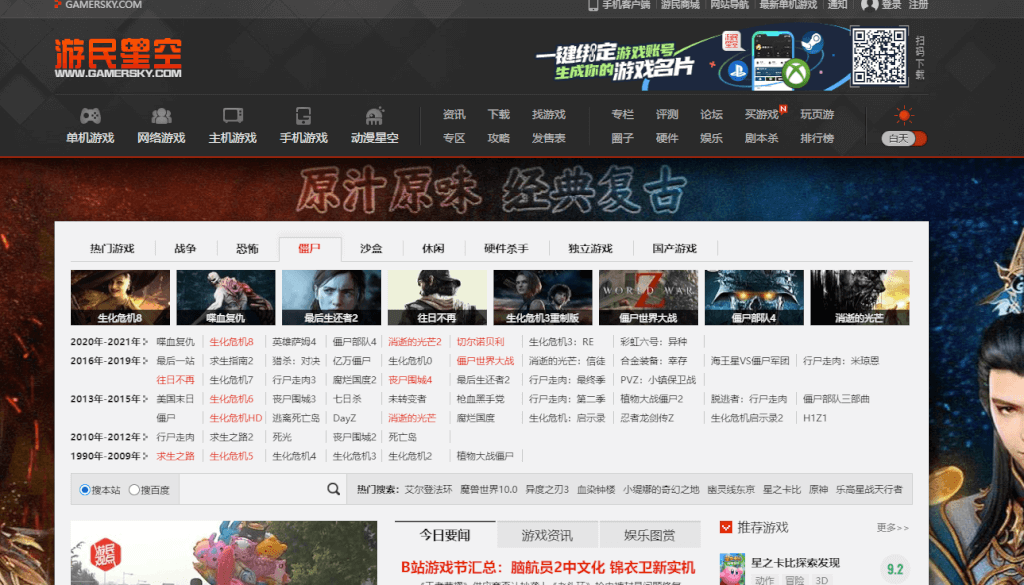Open the 主机游戏 console icon

click(x=232, y=116)
